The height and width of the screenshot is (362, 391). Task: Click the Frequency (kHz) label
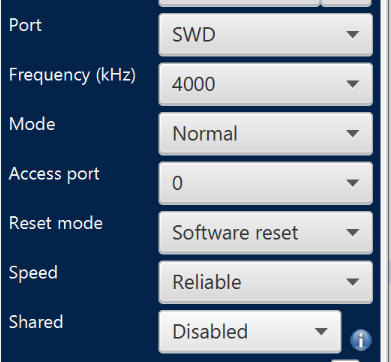(x=72, y=75)
